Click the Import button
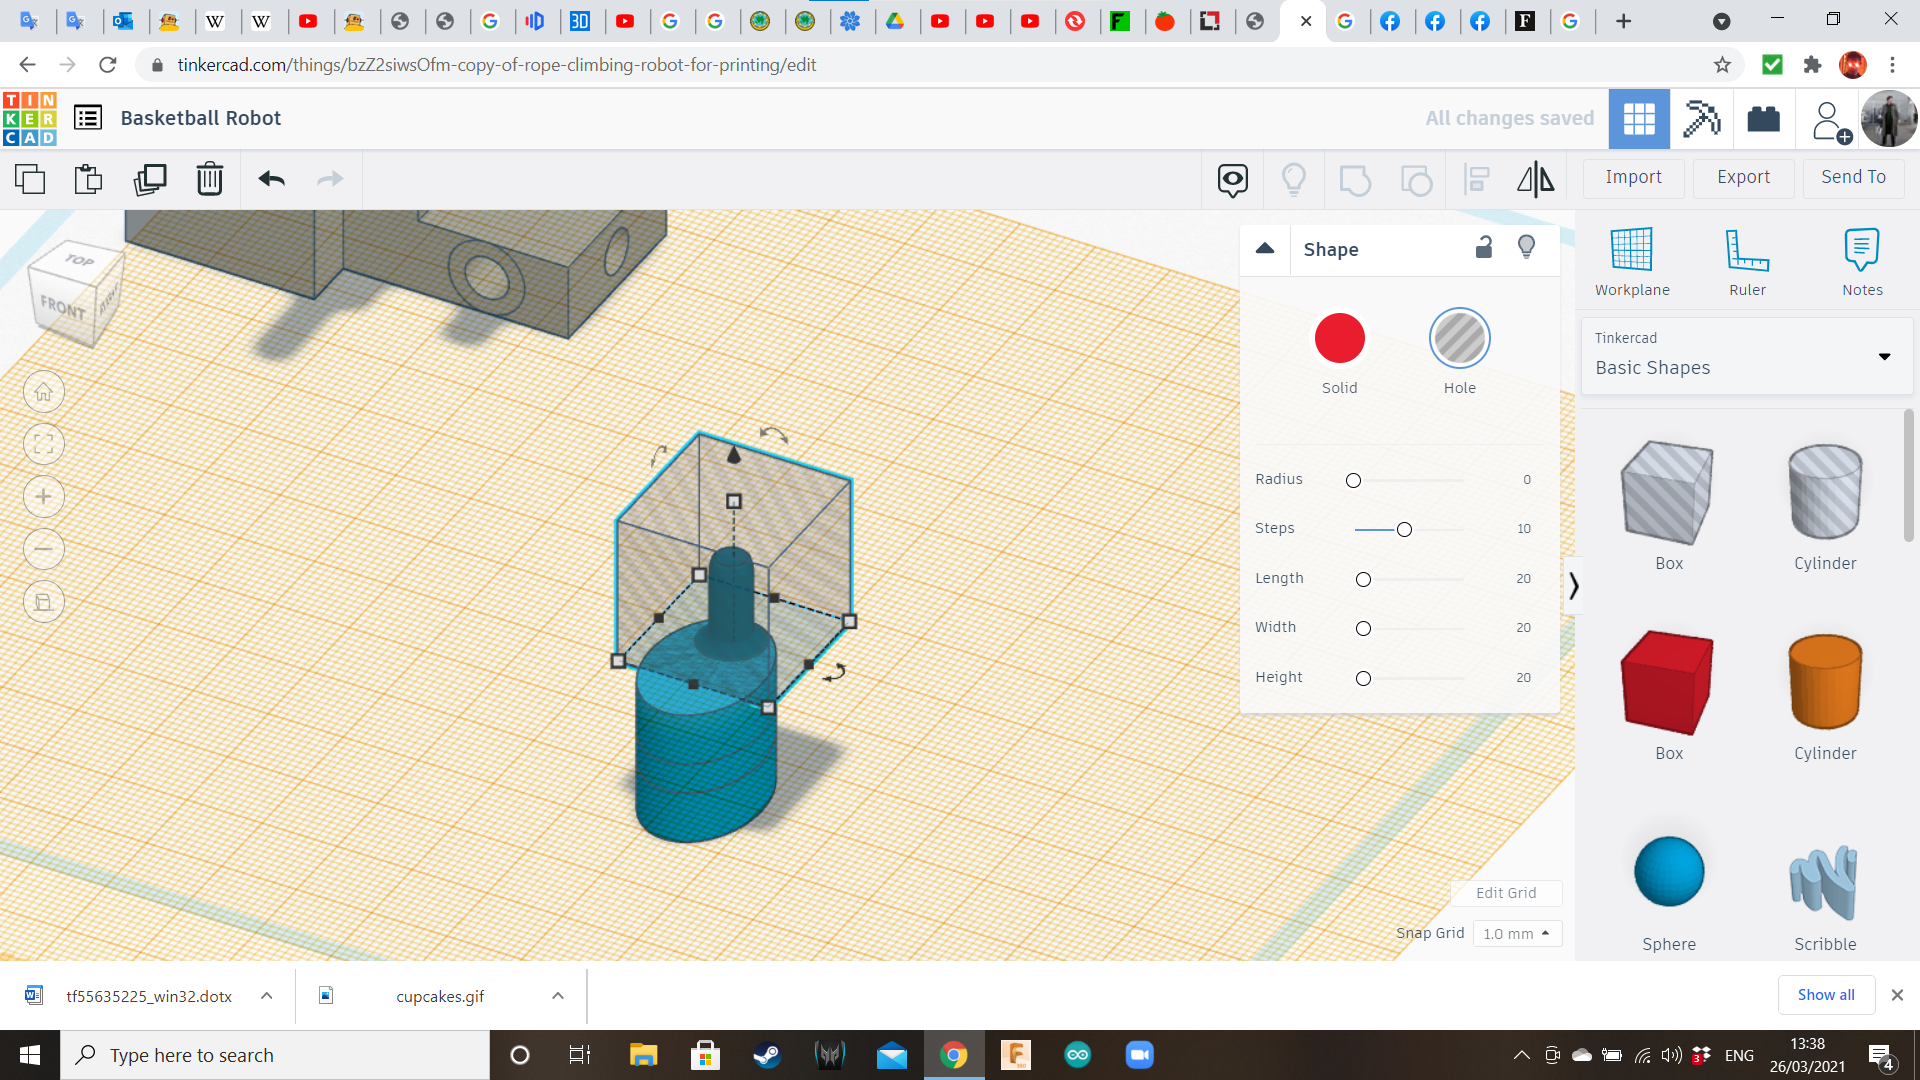 (x=1633, y=177)
